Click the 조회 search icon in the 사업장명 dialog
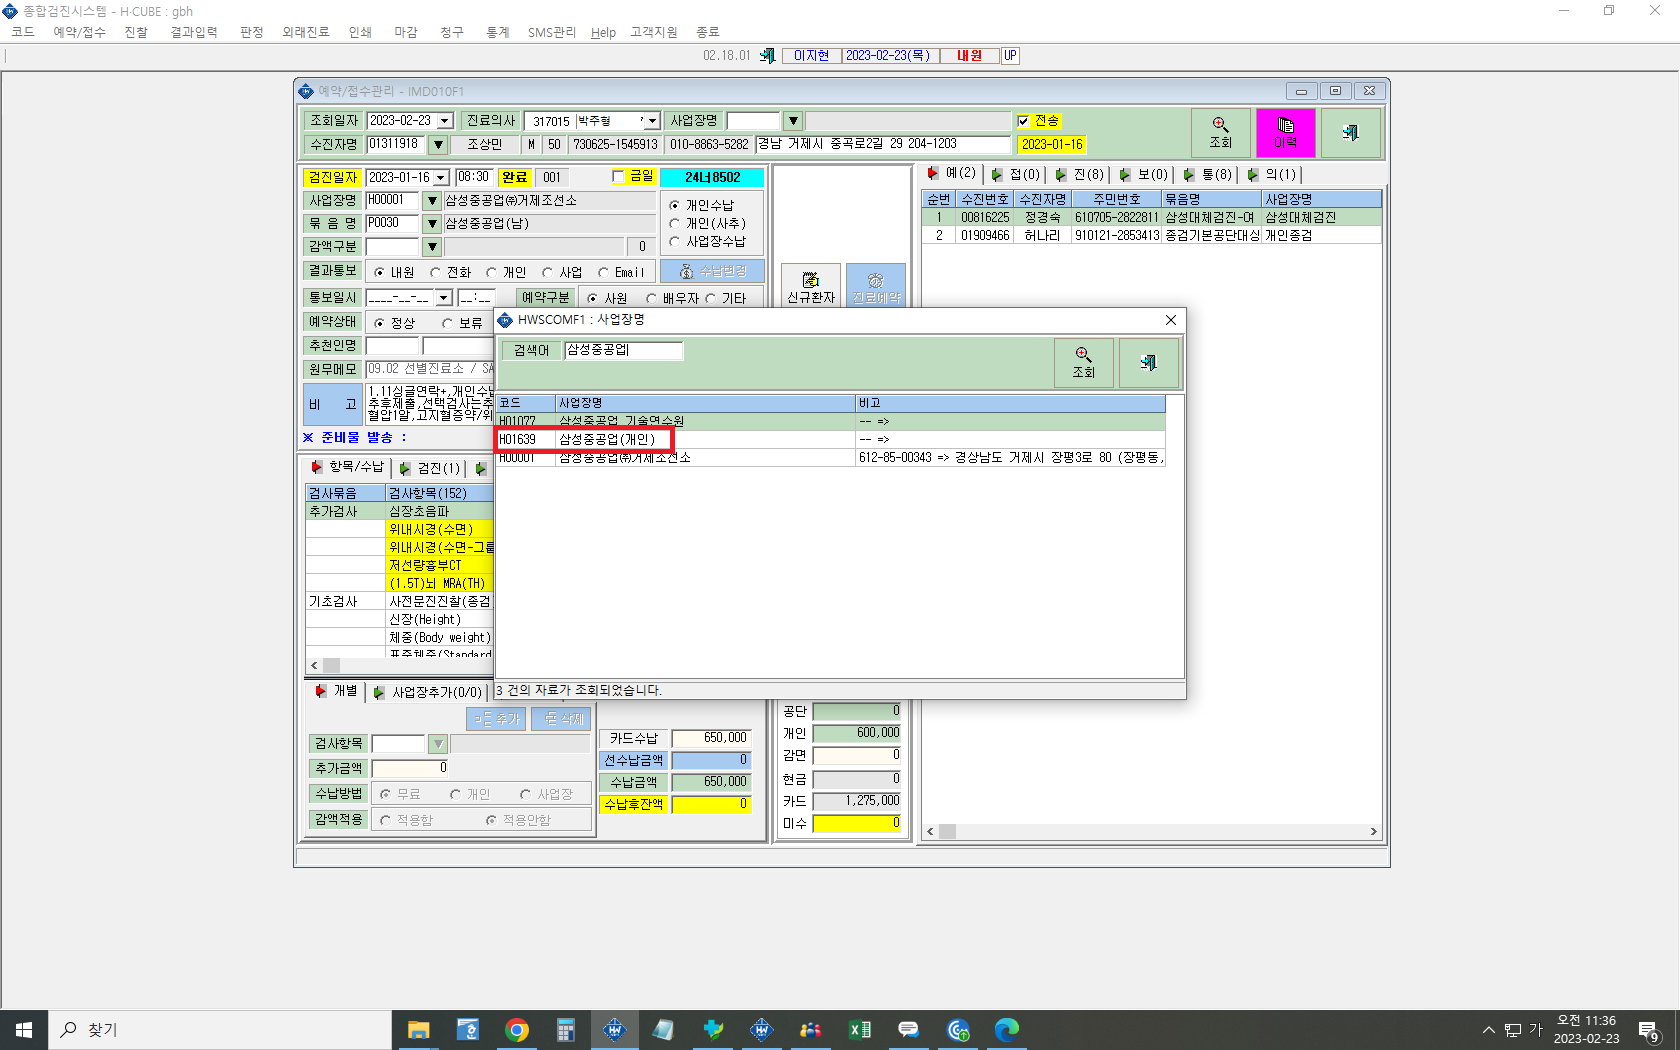This screenshot has height=1050, width=1680. pyautogui.click(x=1083, y=362)
